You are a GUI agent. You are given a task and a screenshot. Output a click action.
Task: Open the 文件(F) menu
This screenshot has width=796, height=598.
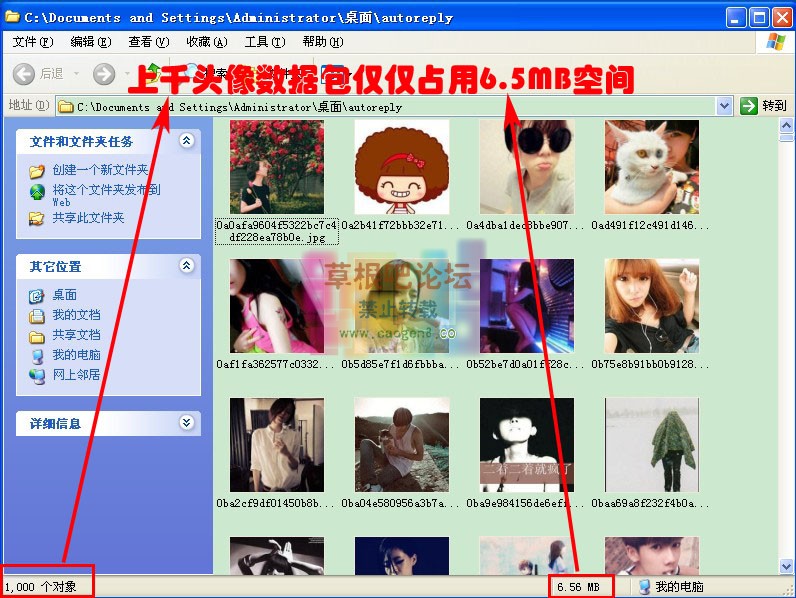click(x=32, y=42)
